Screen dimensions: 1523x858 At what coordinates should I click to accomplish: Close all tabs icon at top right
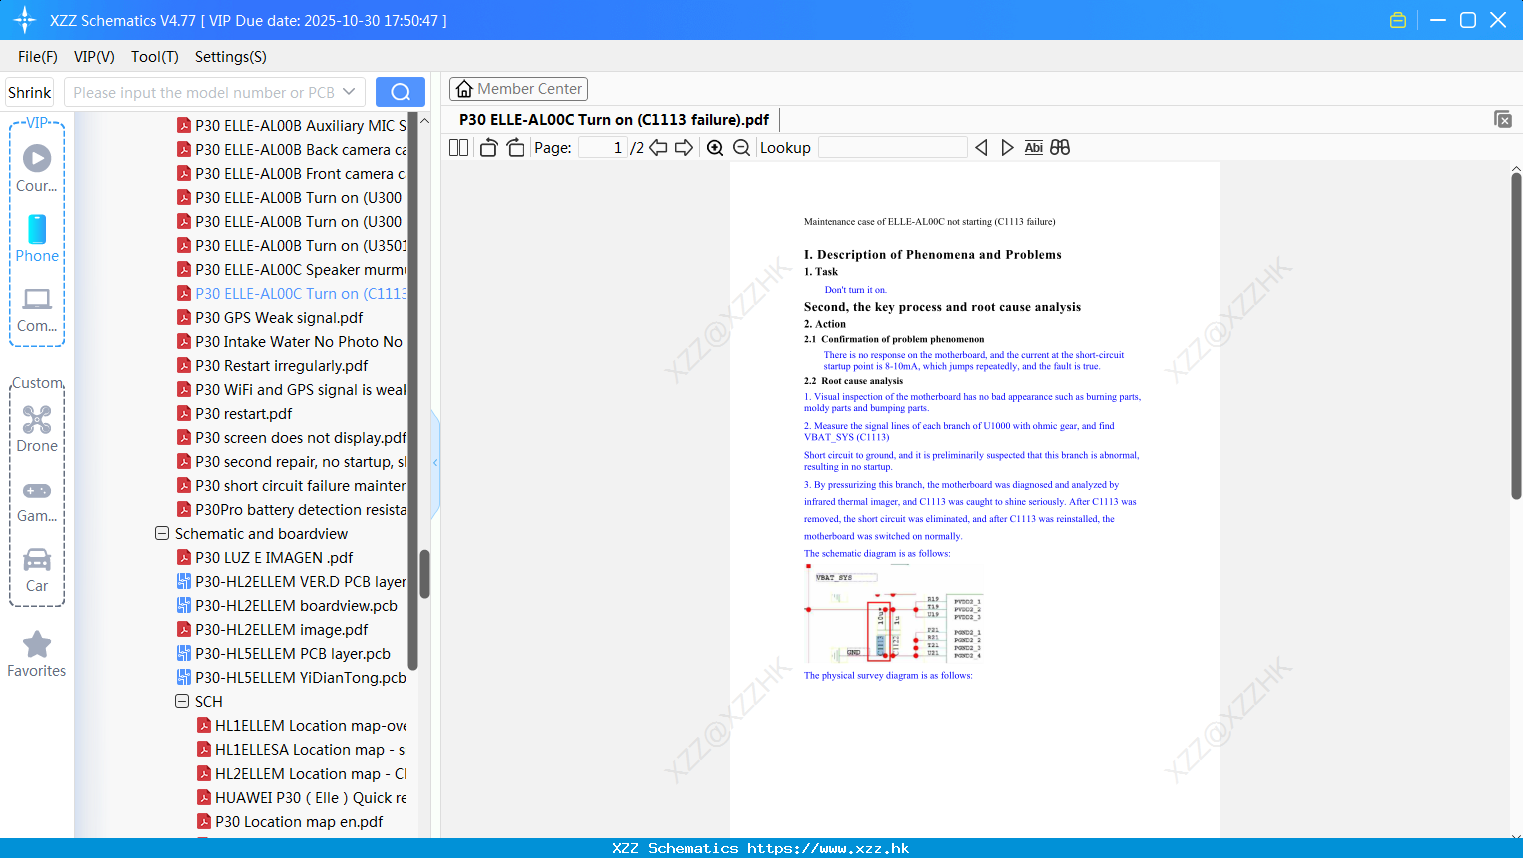pyautogui.click(x=1502, y=119)
